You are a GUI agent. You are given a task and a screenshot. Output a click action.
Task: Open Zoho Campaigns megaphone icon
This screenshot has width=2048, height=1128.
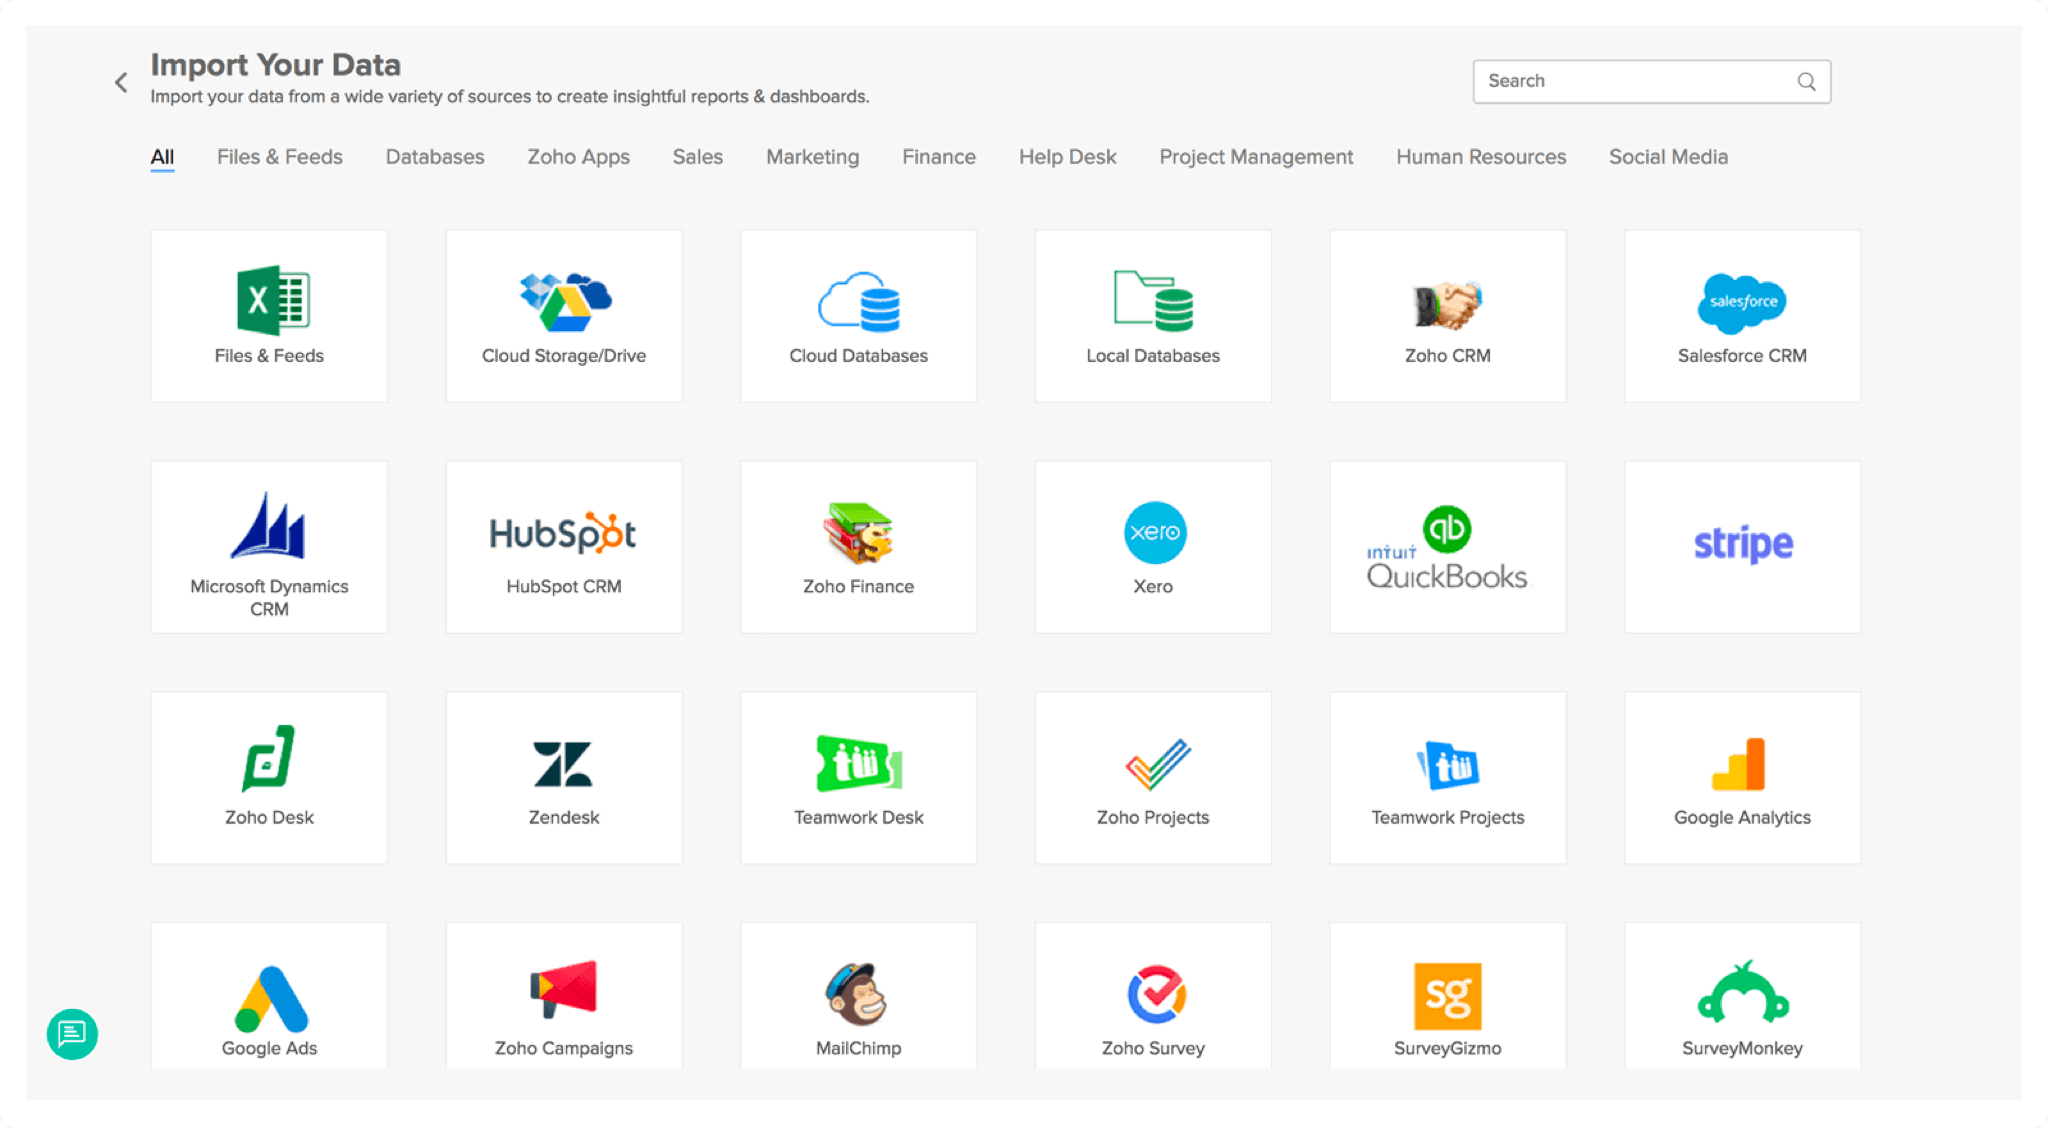(563, 988)
